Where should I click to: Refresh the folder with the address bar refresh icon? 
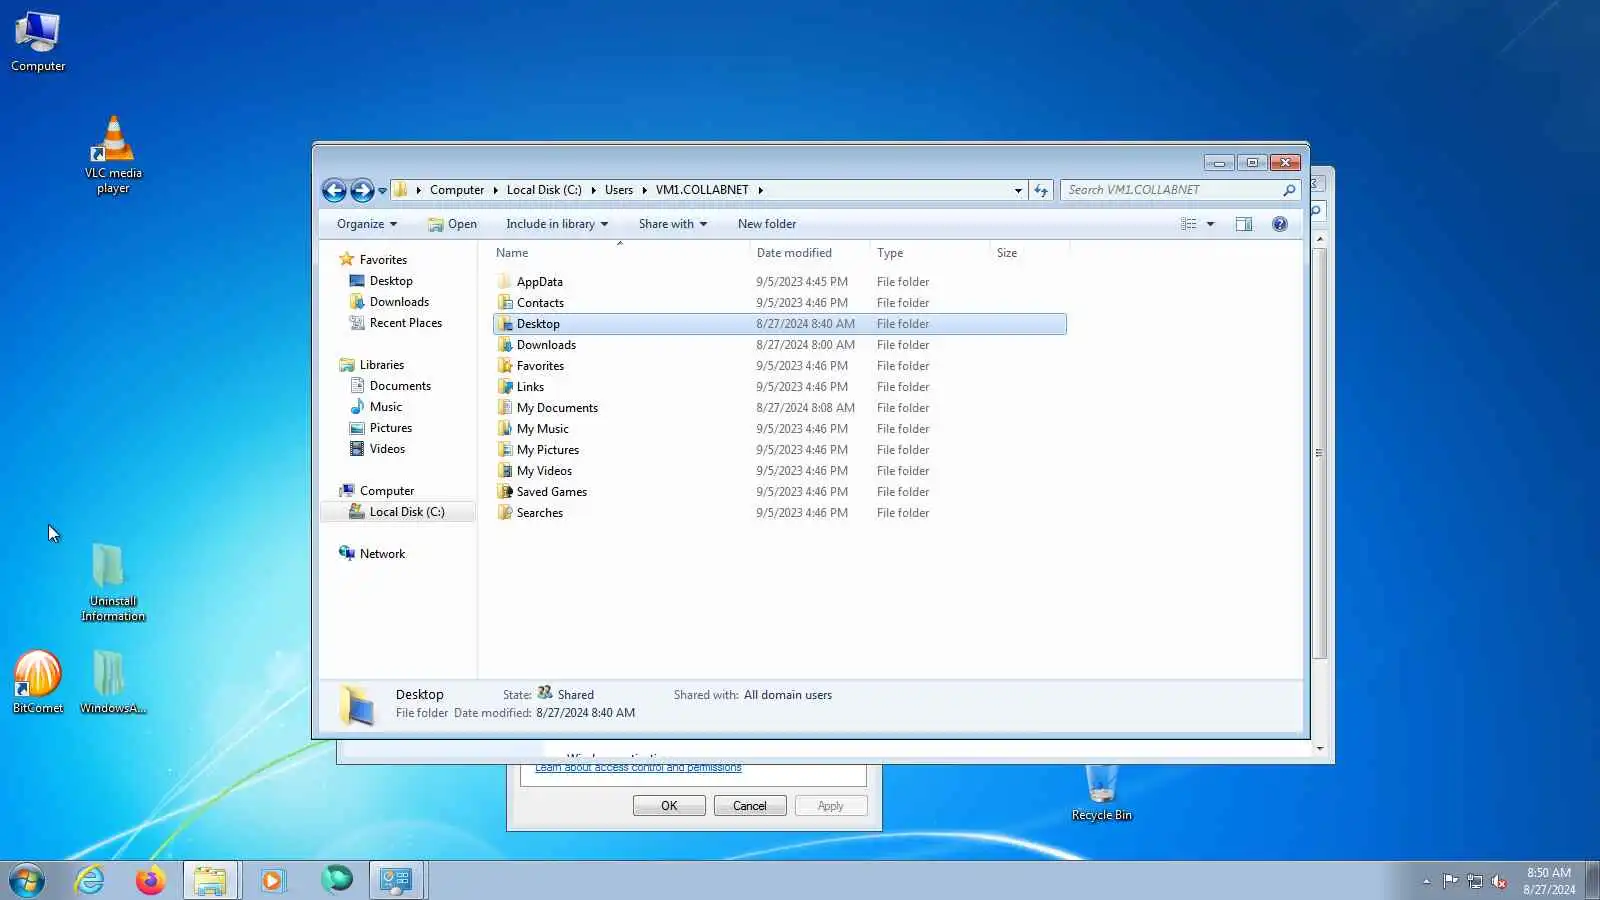click(x=1041, y=190)
